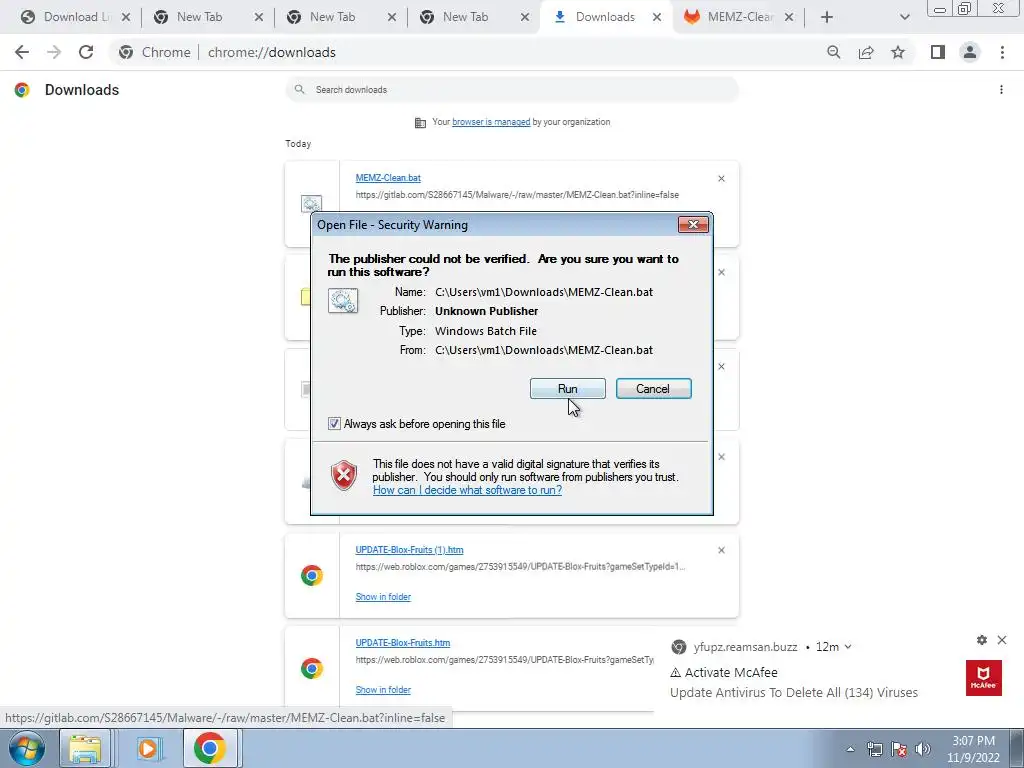1024x768 pixels.
Task: Expand the tab search dropdown arrow
Action: click(x=904, y=17)
